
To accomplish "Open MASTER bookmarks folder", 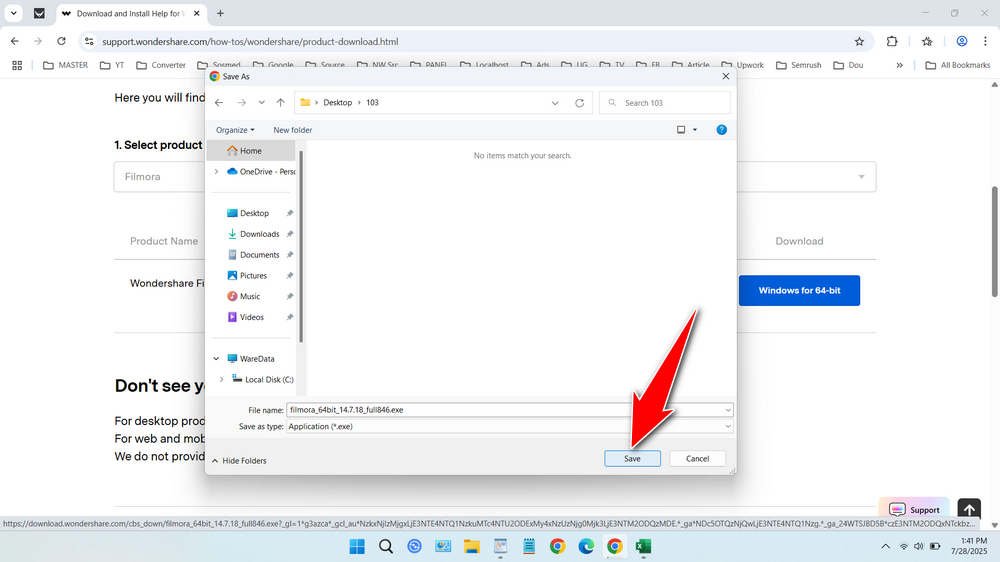I will pos(65,65).
